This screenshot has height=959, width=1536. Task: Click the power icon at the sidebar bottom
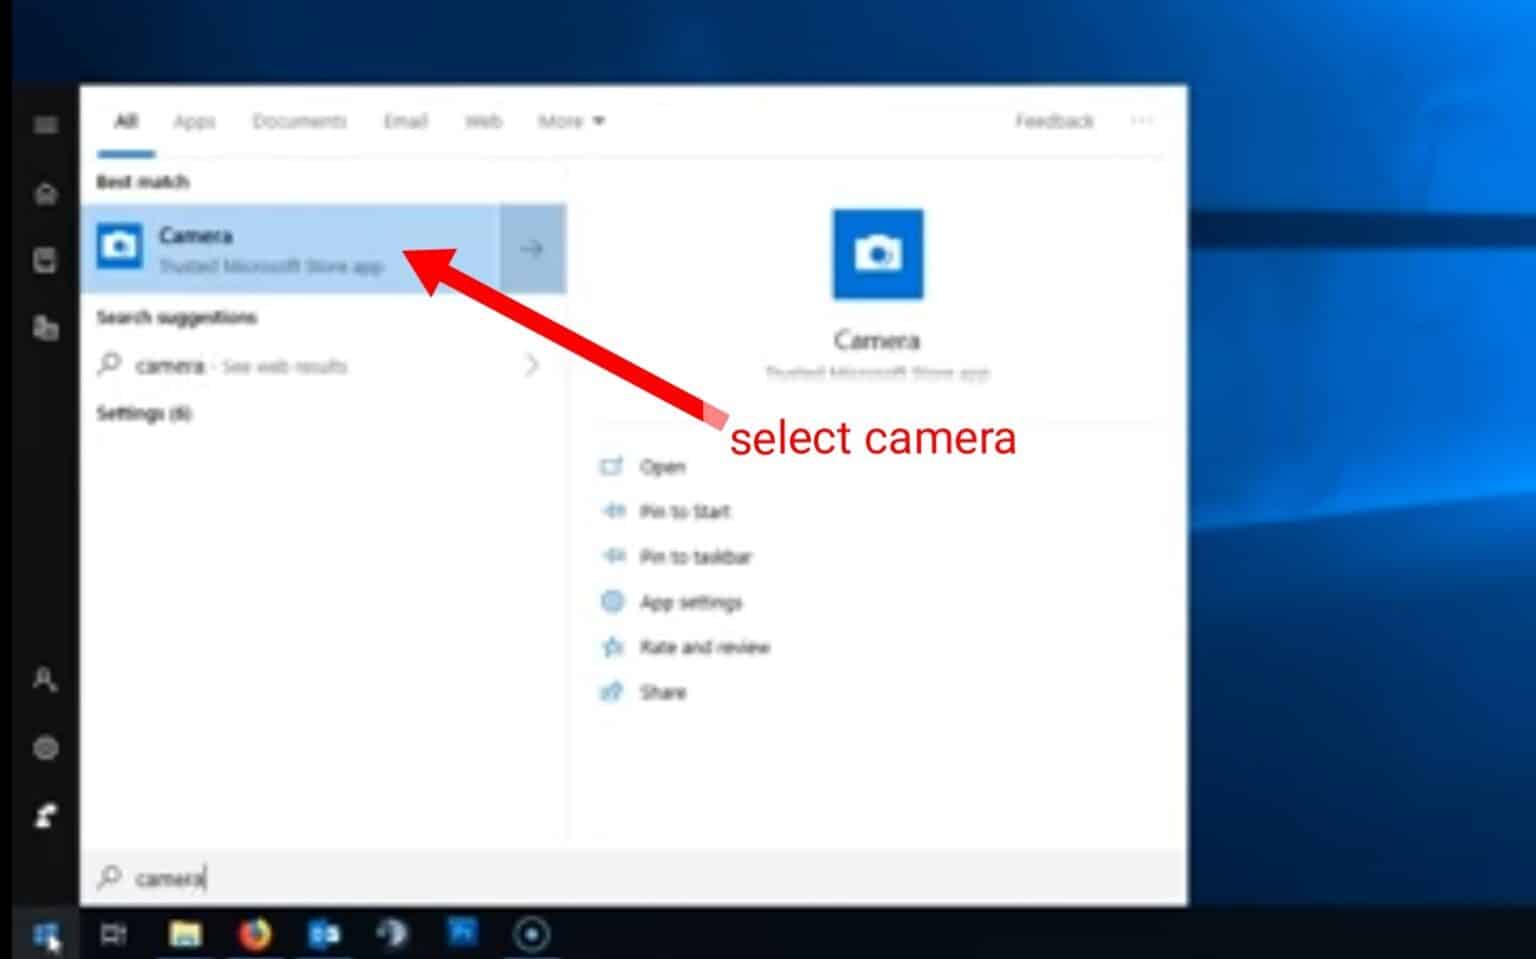pos(45,812)
